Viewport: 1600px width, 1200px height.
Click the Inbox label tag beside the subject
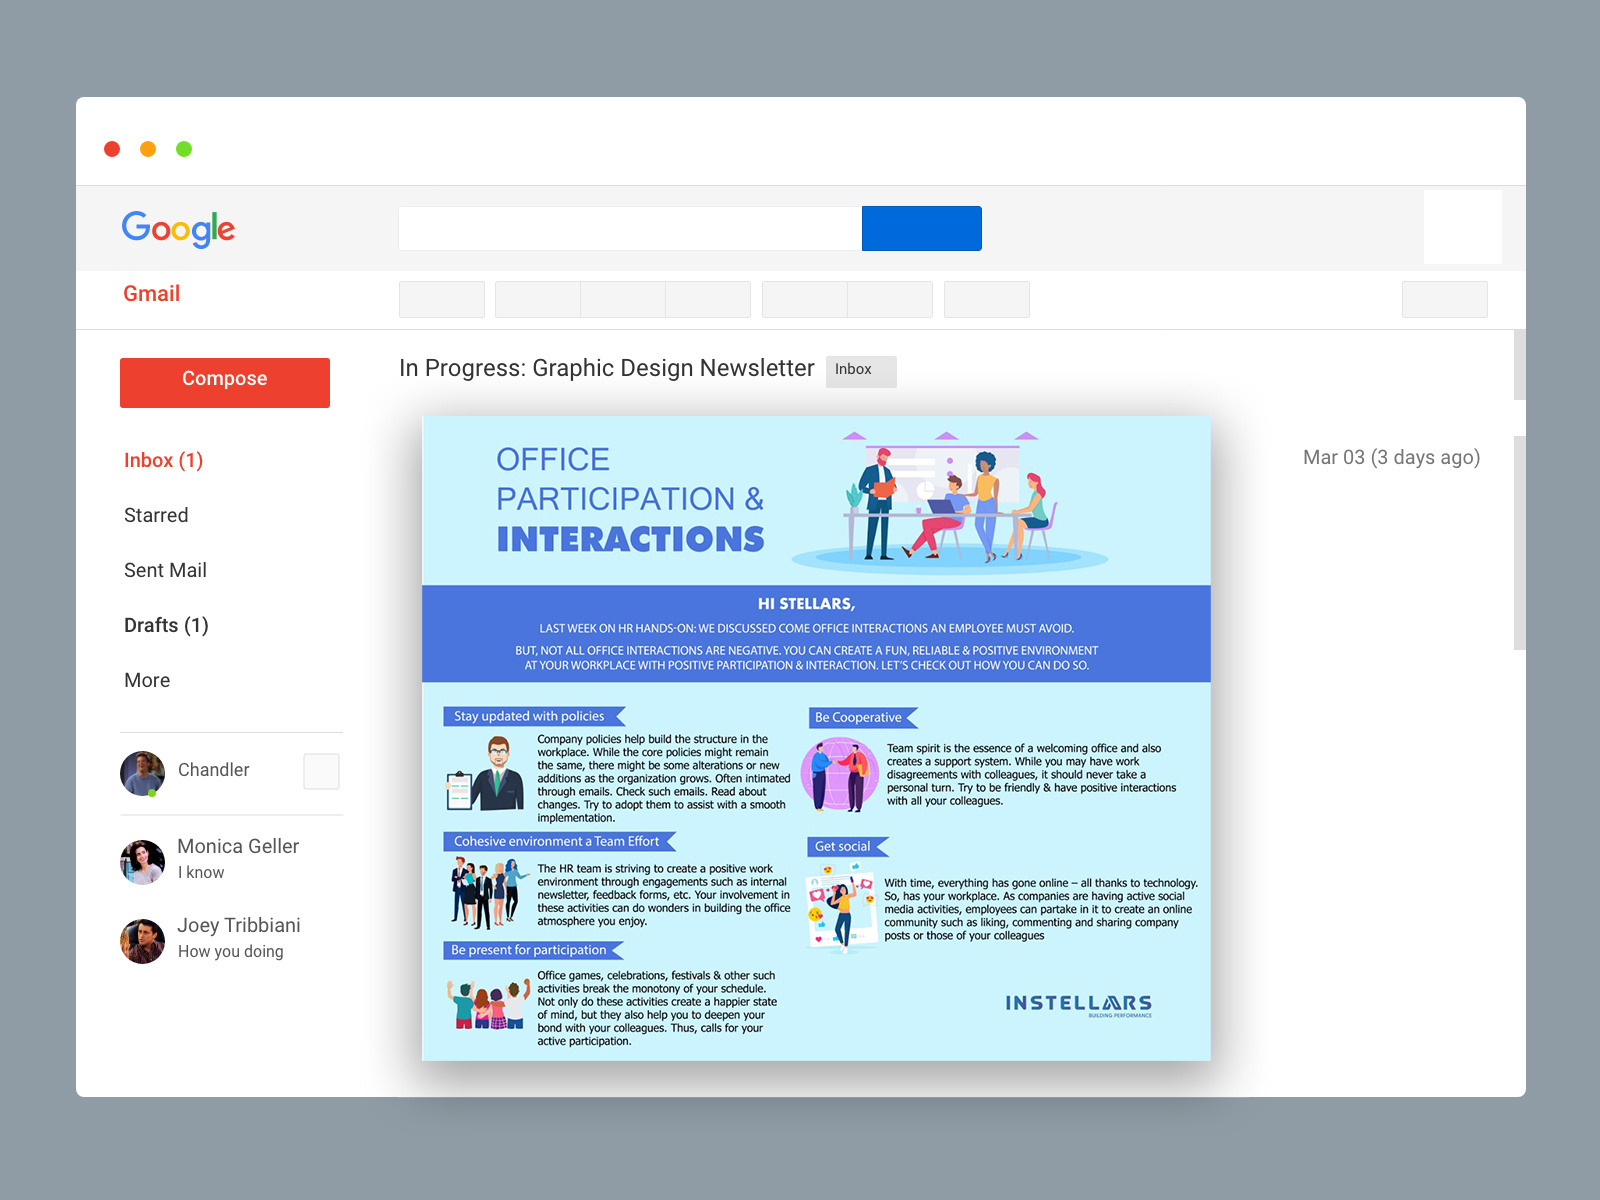[860, 370]
